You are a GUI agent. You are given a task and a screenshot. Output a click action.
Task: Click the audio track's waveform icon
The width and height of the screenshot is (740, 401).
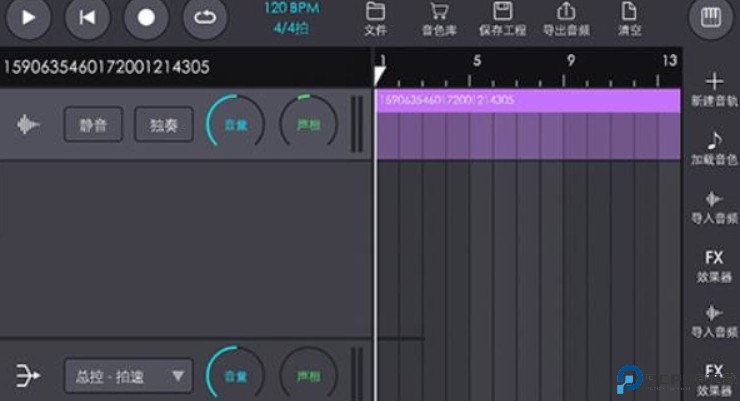[x=29, y=125]
